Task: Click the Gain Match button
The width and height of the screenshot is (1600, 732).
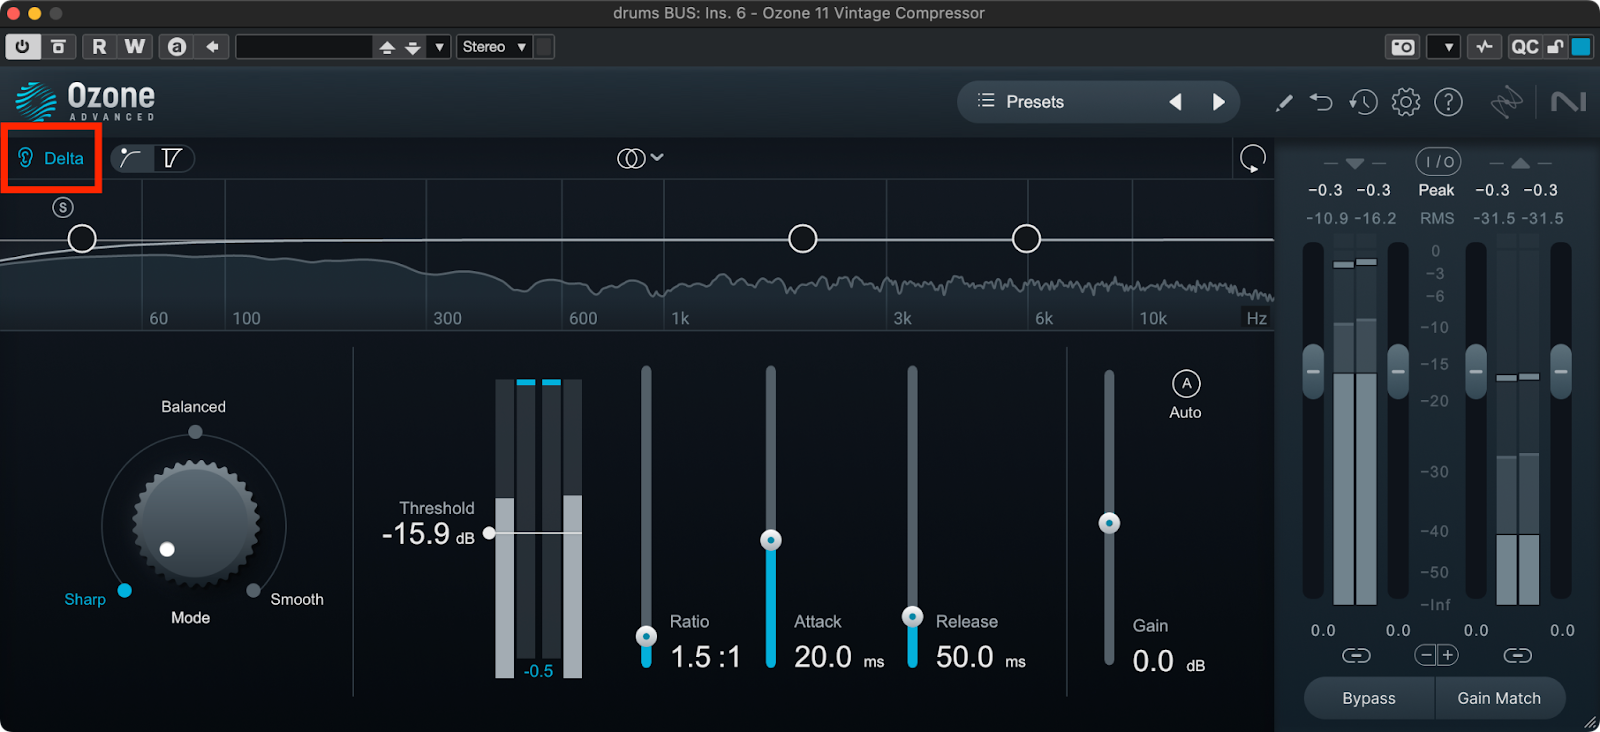Action: (x=1498, y=698)
